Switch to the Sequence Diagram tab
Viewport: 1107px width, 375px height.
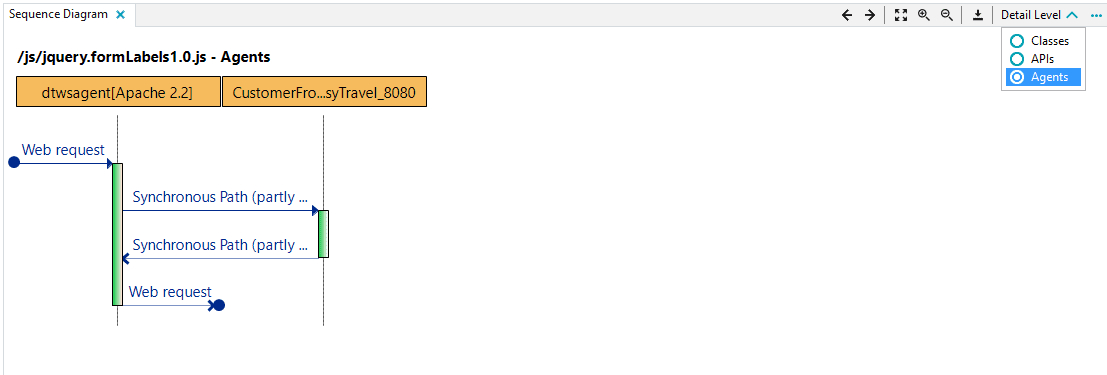coord(58,14)
